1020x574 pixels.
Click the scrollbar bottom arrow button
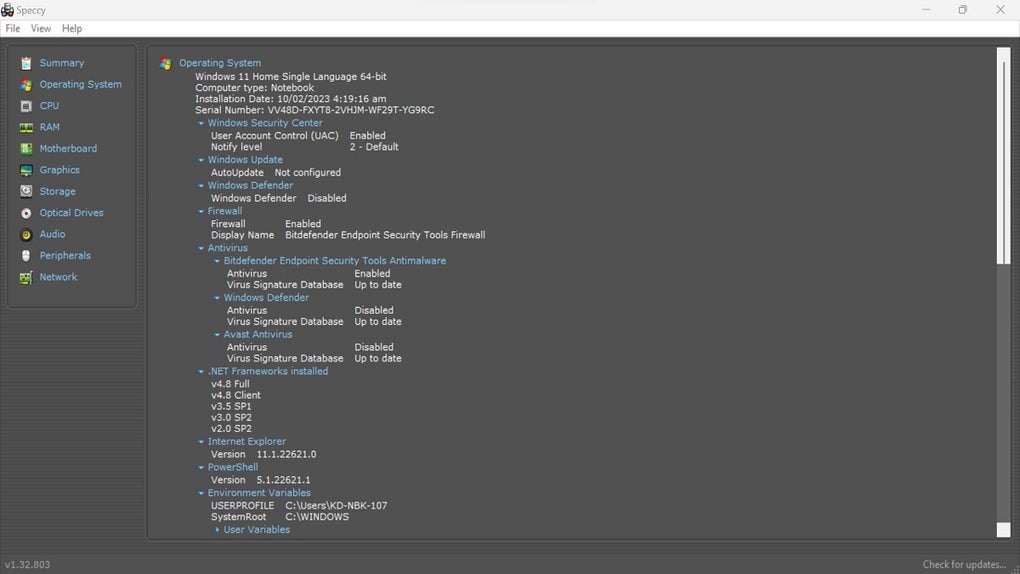(x=1004, y=530)
